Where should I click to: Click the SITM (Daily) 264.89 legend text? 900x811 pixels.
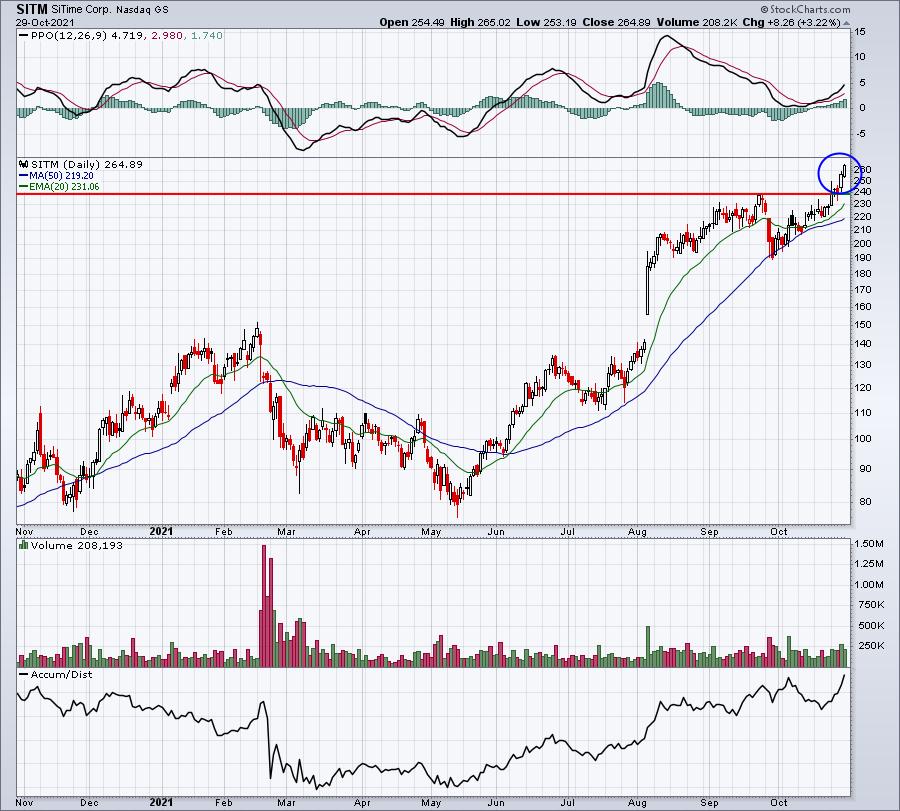[x=86, y=164]
